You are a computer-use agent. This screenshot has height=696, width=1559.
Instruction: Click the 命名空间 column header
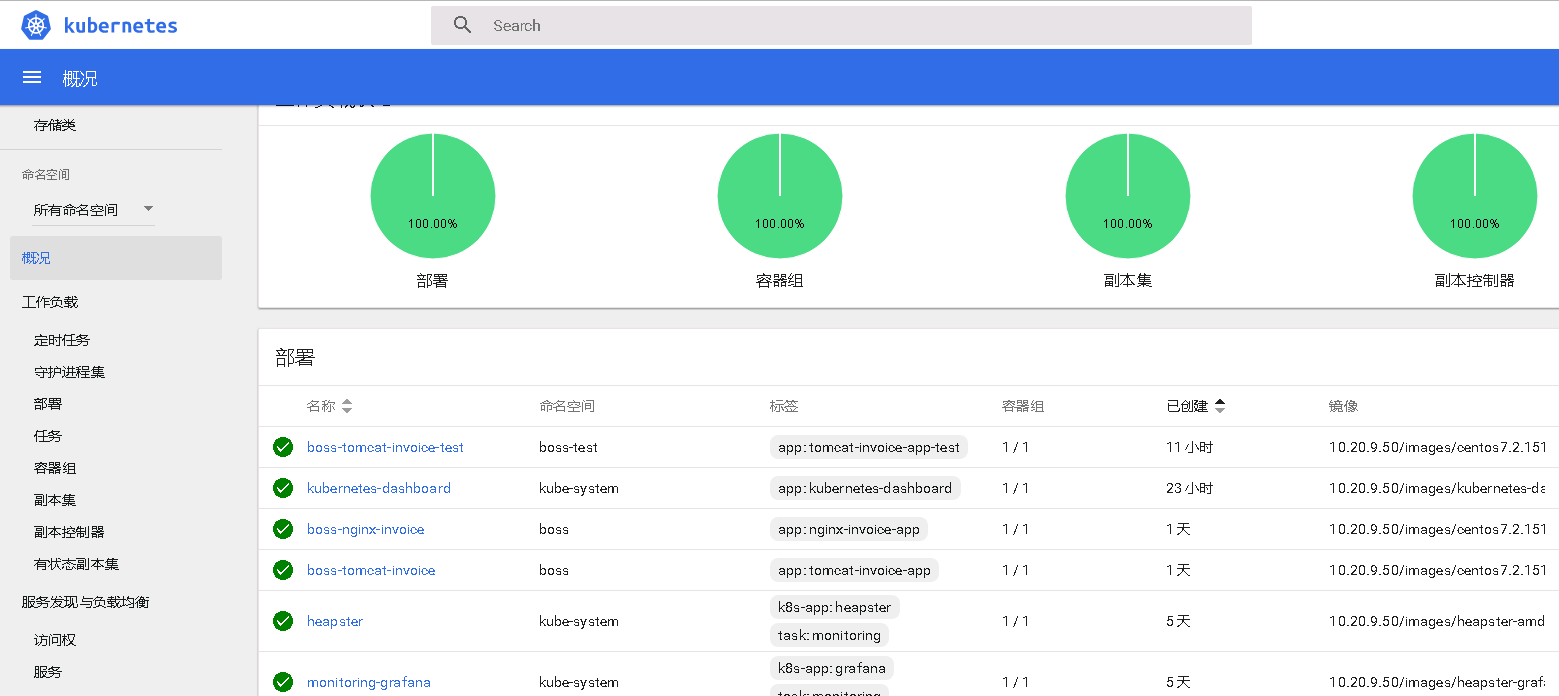pyautogui.click(x=567, y=406)
